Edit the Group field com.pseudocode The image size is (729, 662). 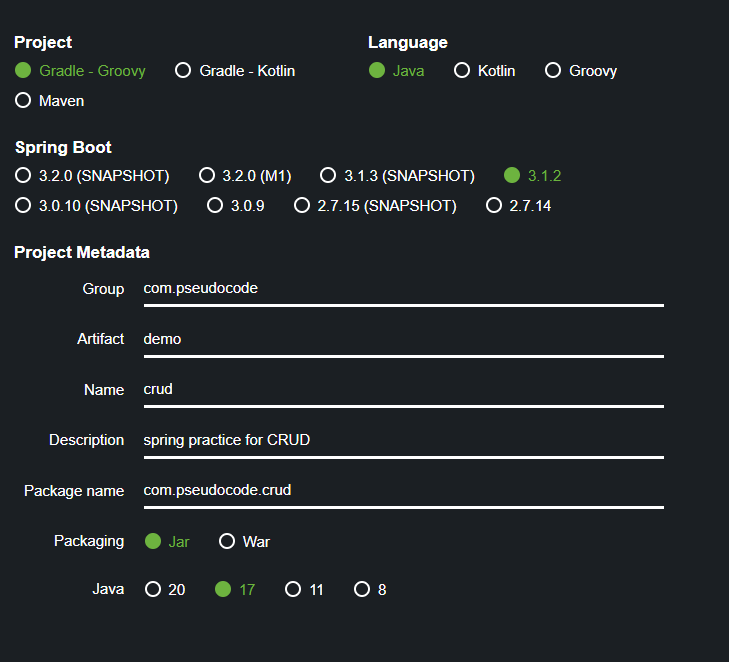point(404,289)
